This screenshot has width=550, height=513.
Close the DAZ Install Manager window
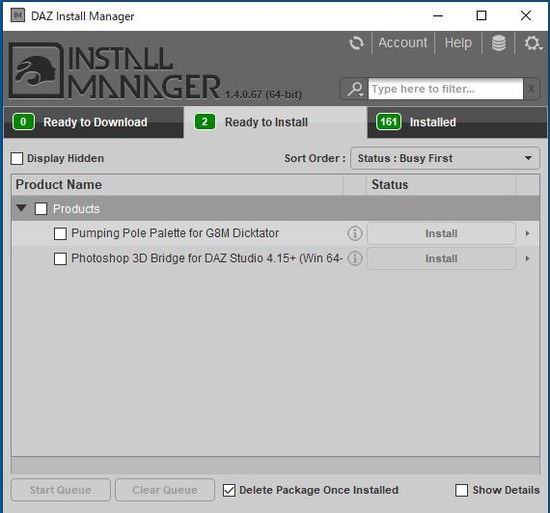pos(525,15)
